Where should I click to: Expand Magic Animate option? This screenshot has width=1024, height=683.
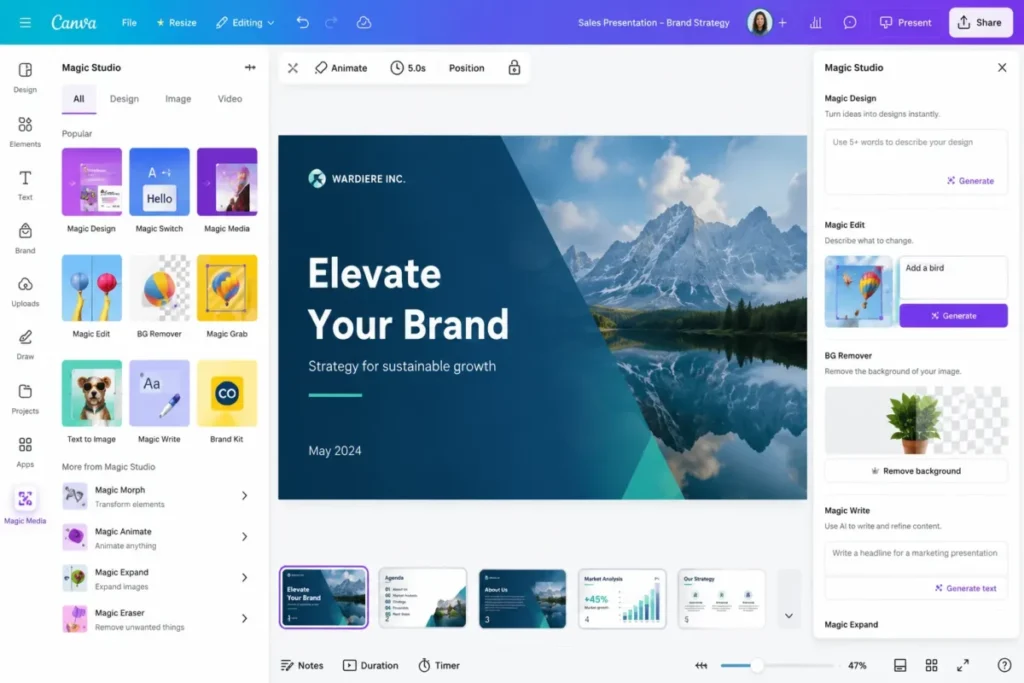tap(244, 537)
